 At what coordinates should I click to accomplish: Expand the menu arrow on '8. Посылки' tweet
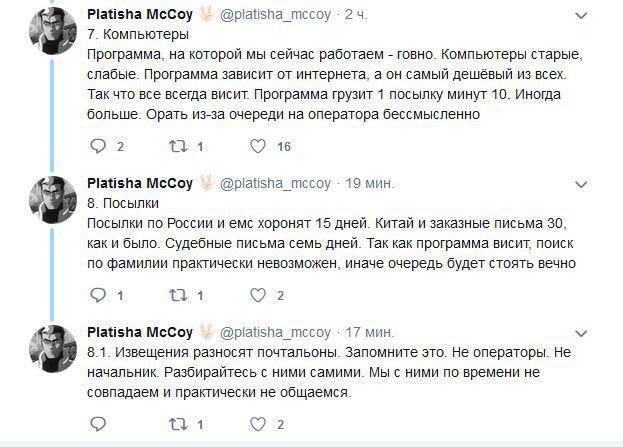(582, 185)
